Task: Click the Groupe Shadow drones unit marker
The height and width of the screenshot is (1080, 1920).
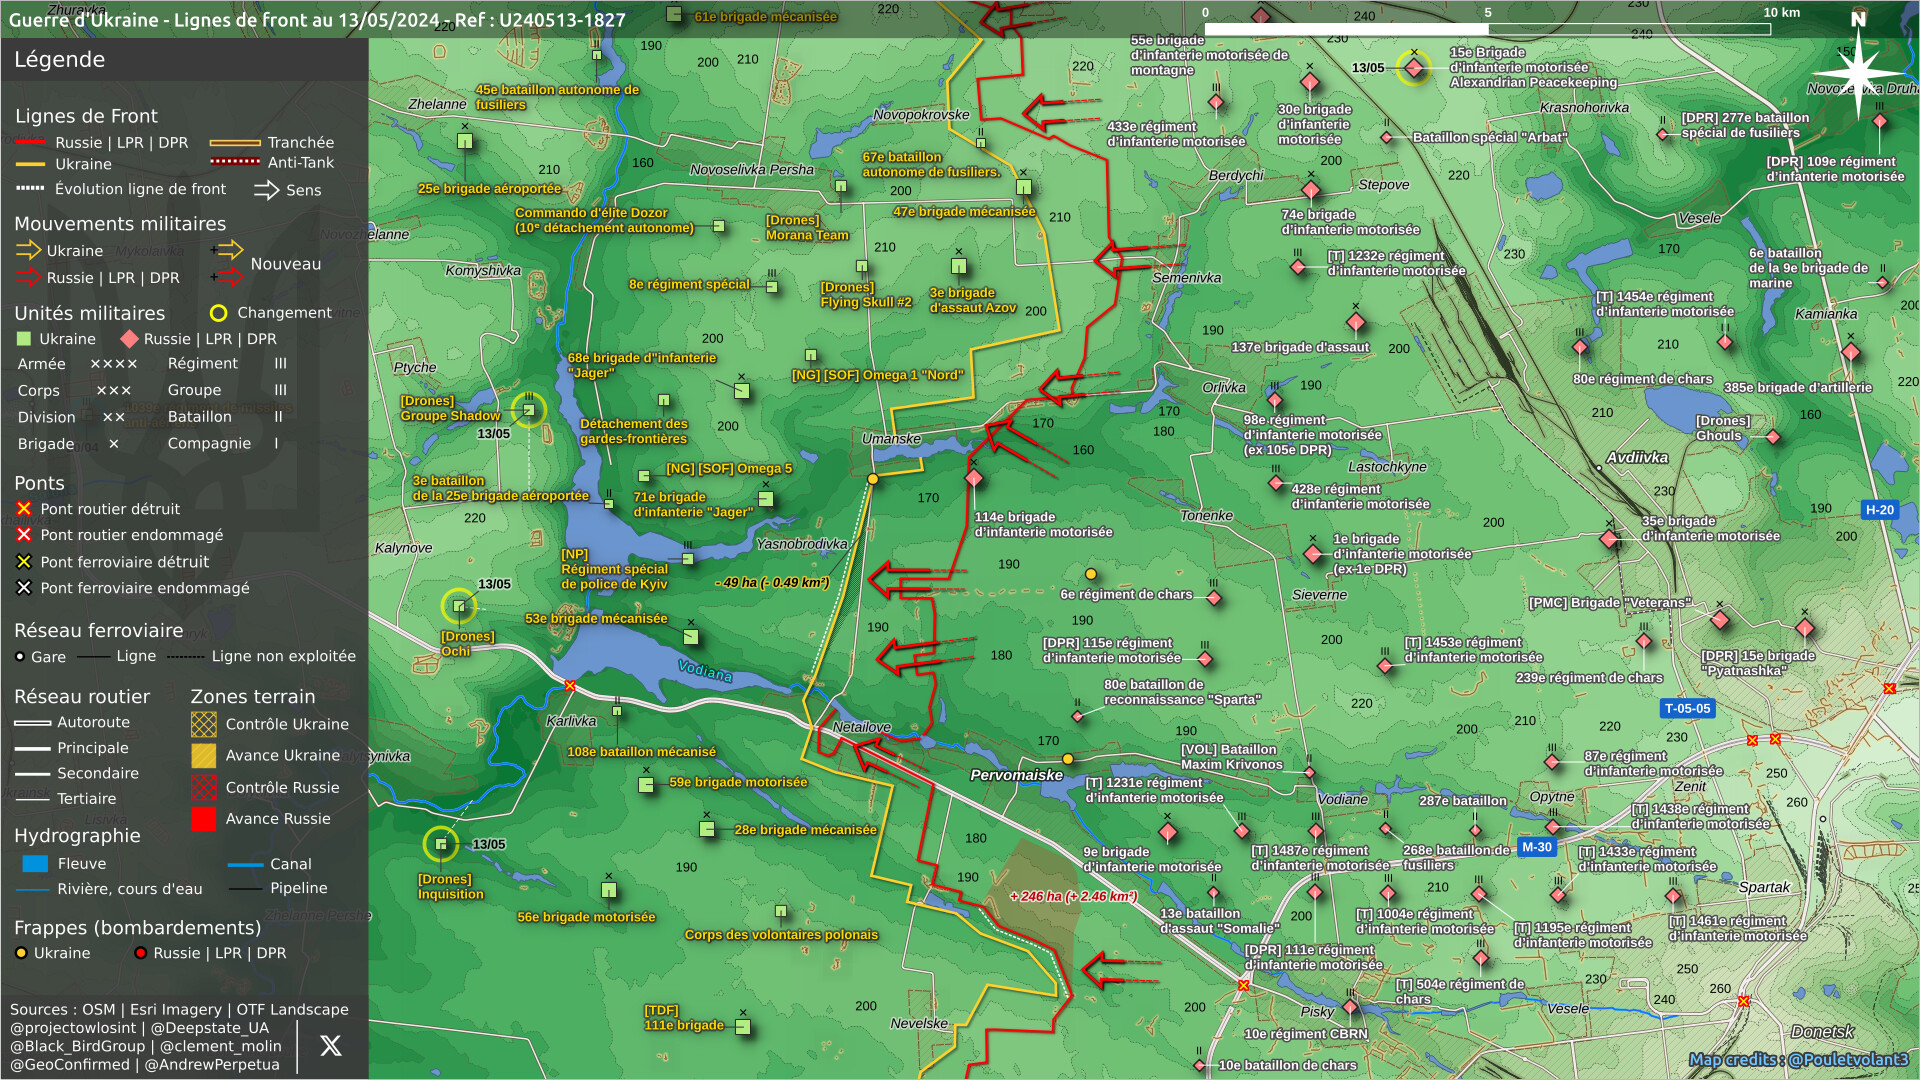Action: 529,409
